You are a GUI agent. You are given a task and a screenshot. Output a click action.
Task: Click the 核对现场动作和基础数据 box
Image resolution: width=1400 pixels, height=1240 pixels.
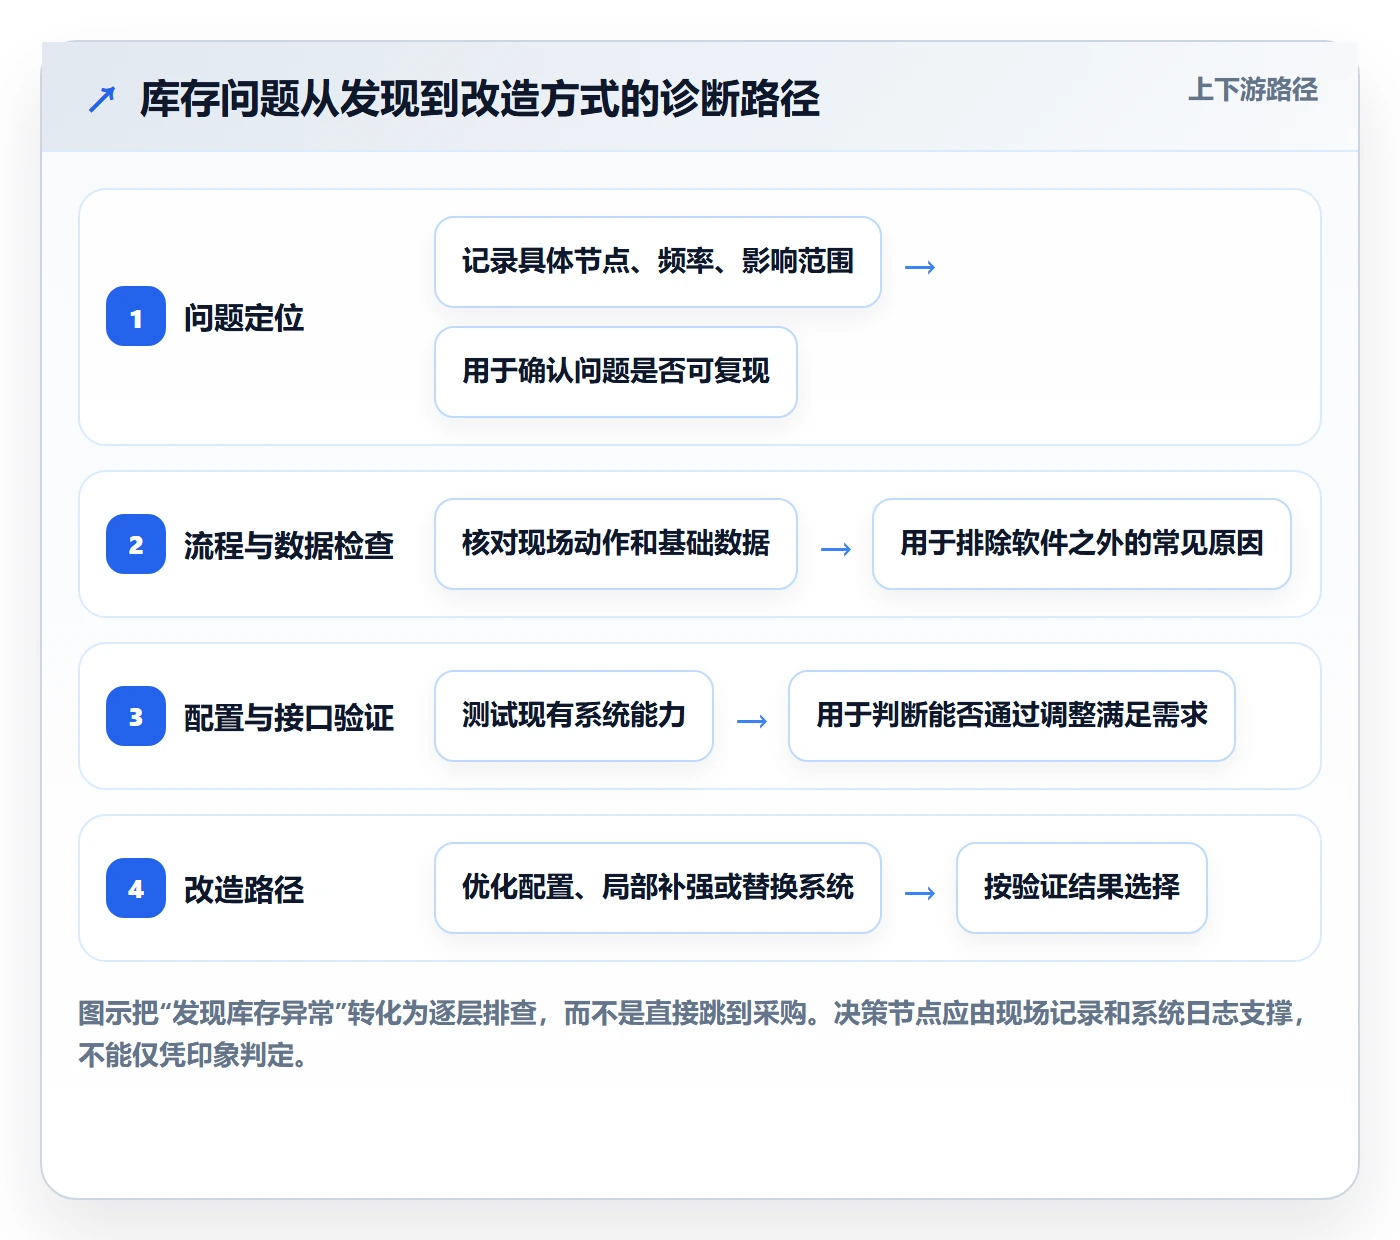[616, 544]
